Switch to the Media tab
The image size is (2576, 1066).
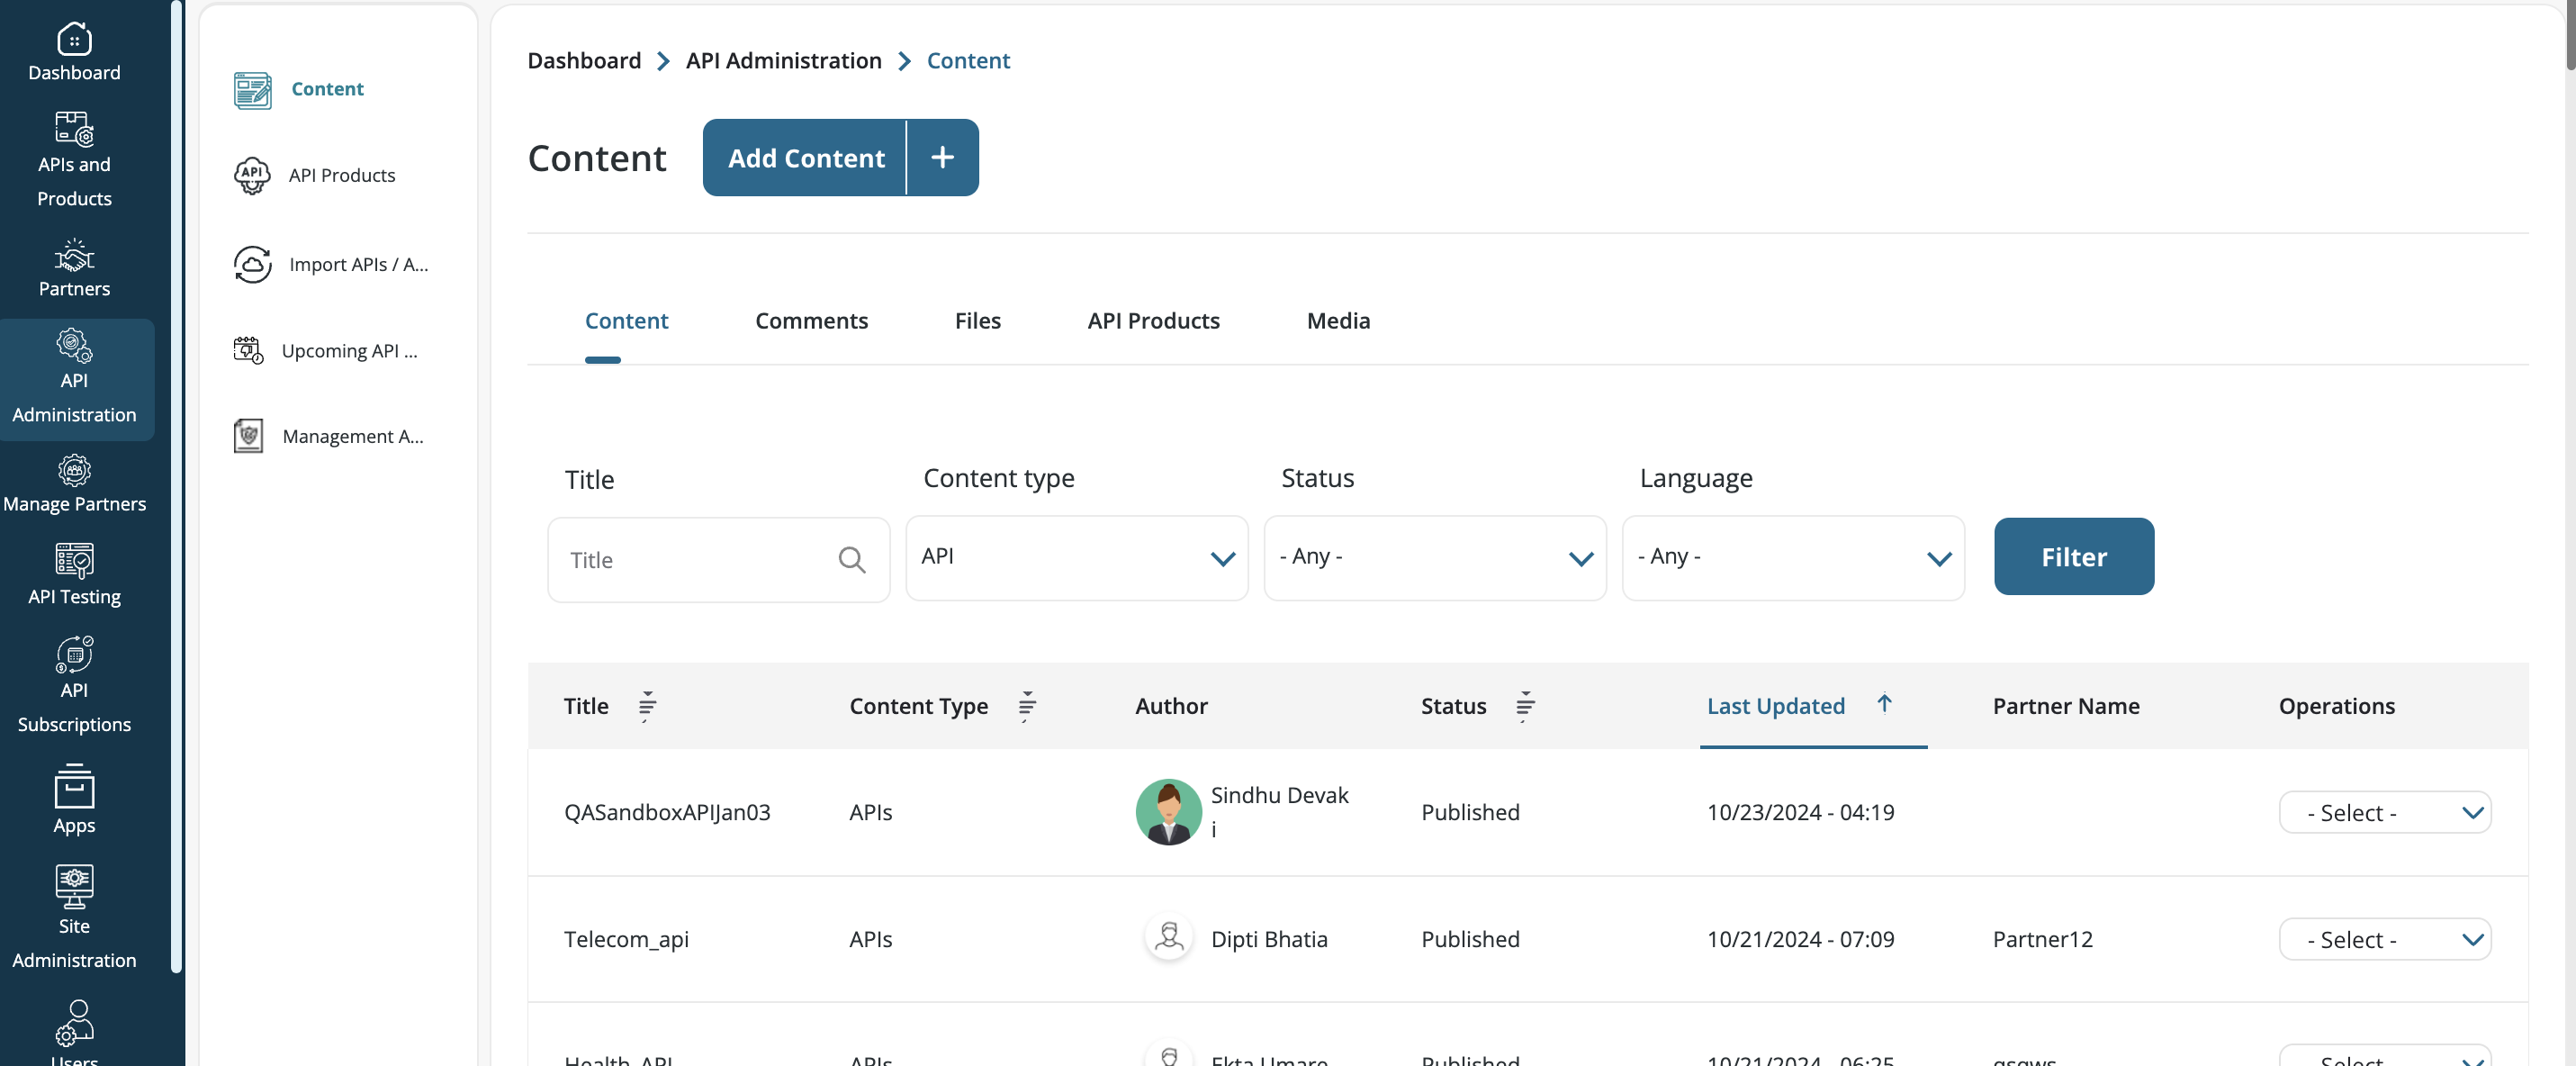pyautogui.click(x=1338, y=321)
